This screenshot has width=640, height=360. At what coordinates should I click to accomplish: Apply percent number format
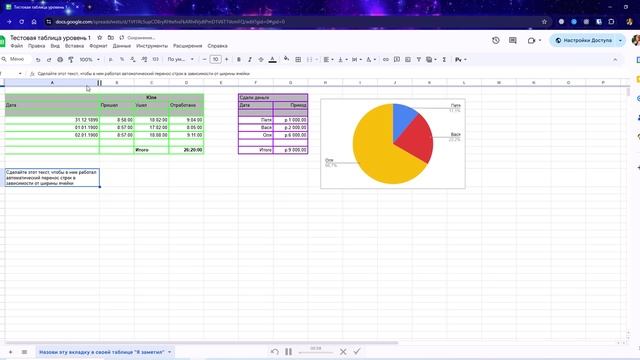[x=122, y=60]
